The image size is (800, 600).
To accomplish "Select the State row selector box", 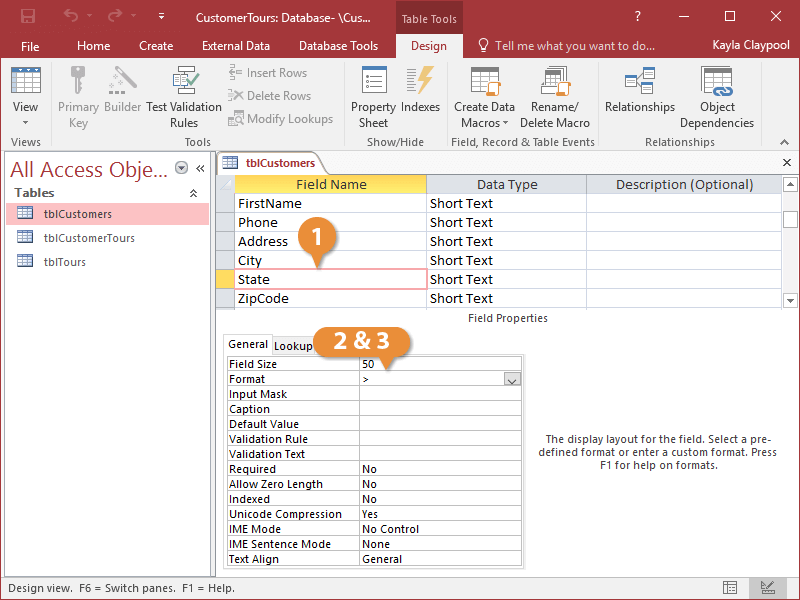I will (225, 280).
